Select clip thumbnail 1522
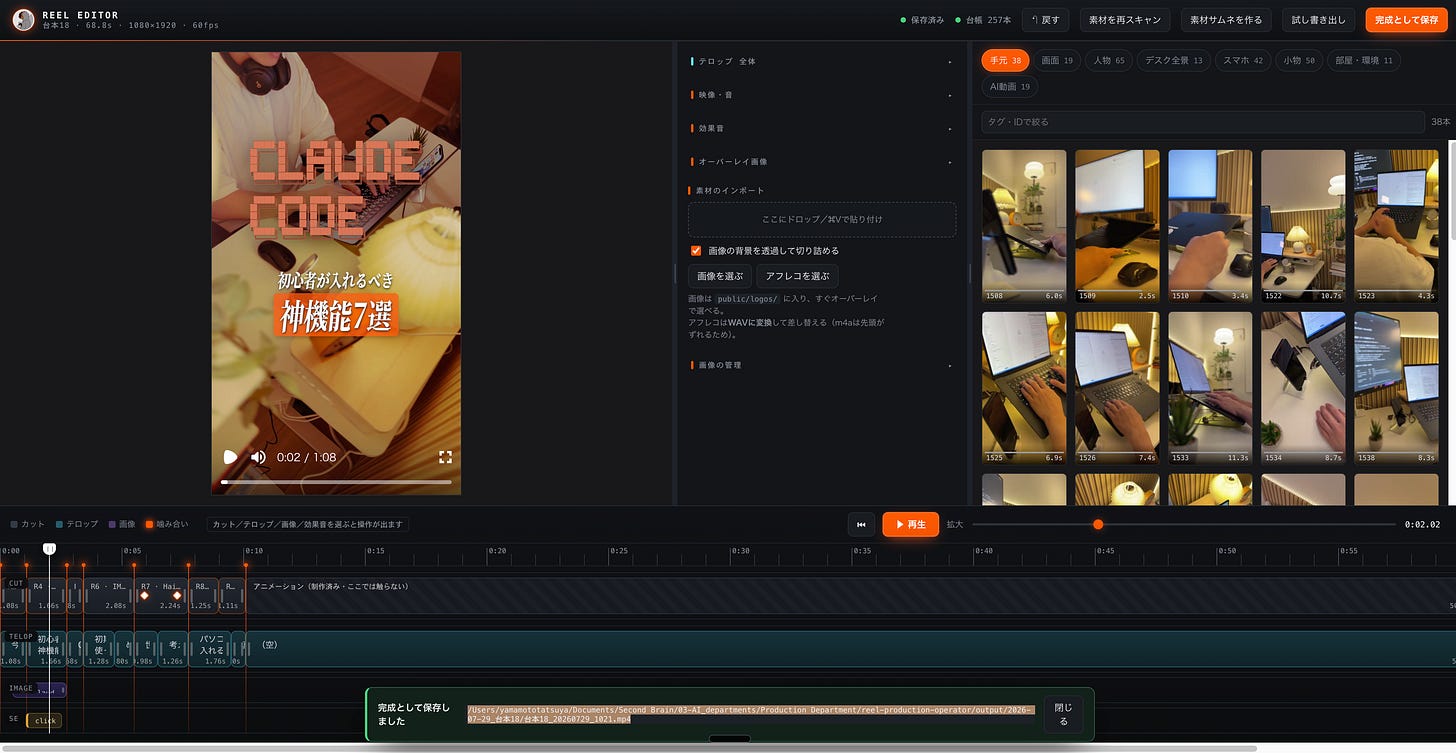Image resolution: width=1456 pixels, height=753 pixels. pyautogui.click(x=1303, y=226)
